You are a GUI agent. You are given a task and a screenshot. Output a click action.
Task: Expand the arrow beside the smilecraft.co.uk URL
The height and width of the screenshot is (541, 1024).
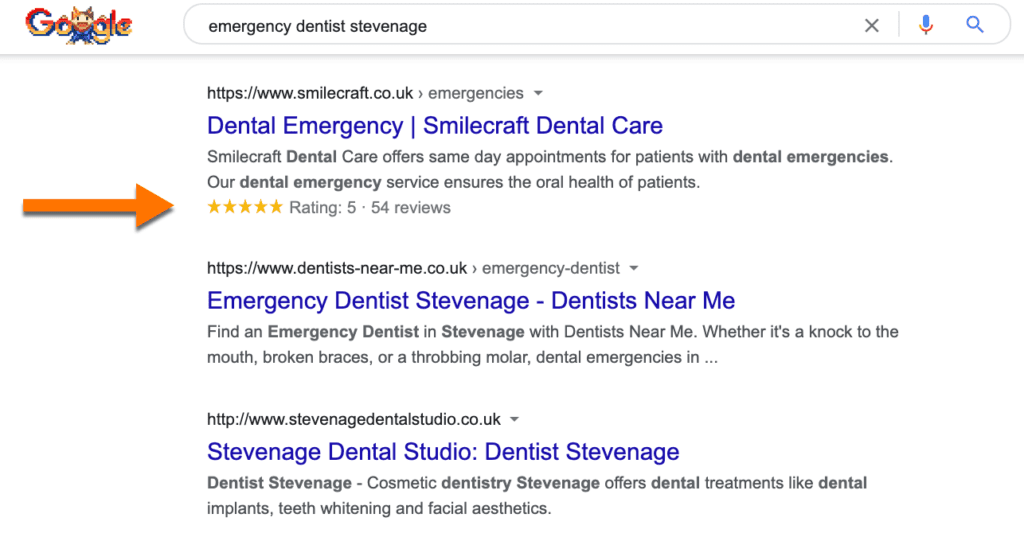tap(538, 93)
